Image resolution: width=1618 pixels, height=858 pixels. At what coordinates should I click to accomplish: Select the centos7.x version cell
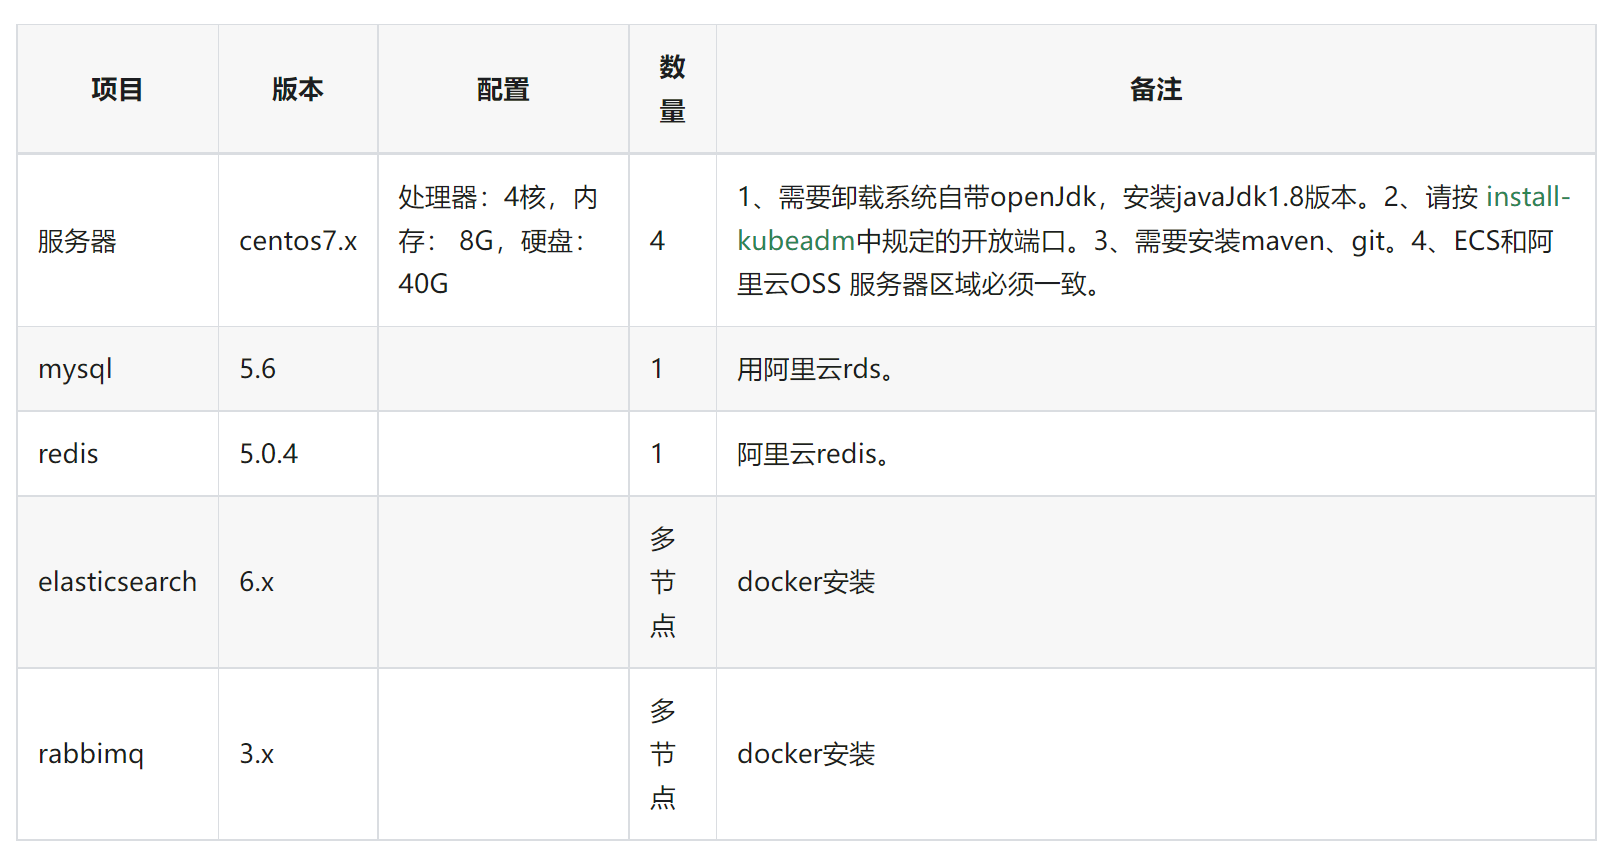point(298,241)
